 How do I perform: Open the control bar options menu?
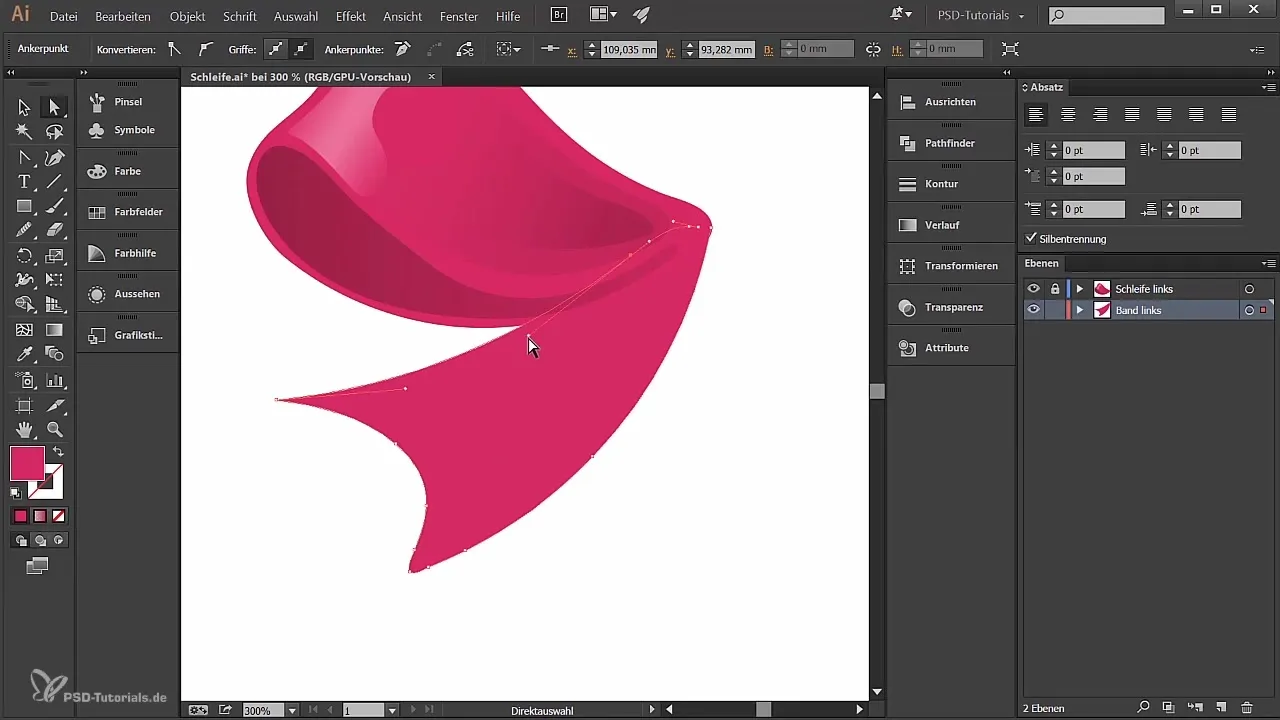(1258, 49)
